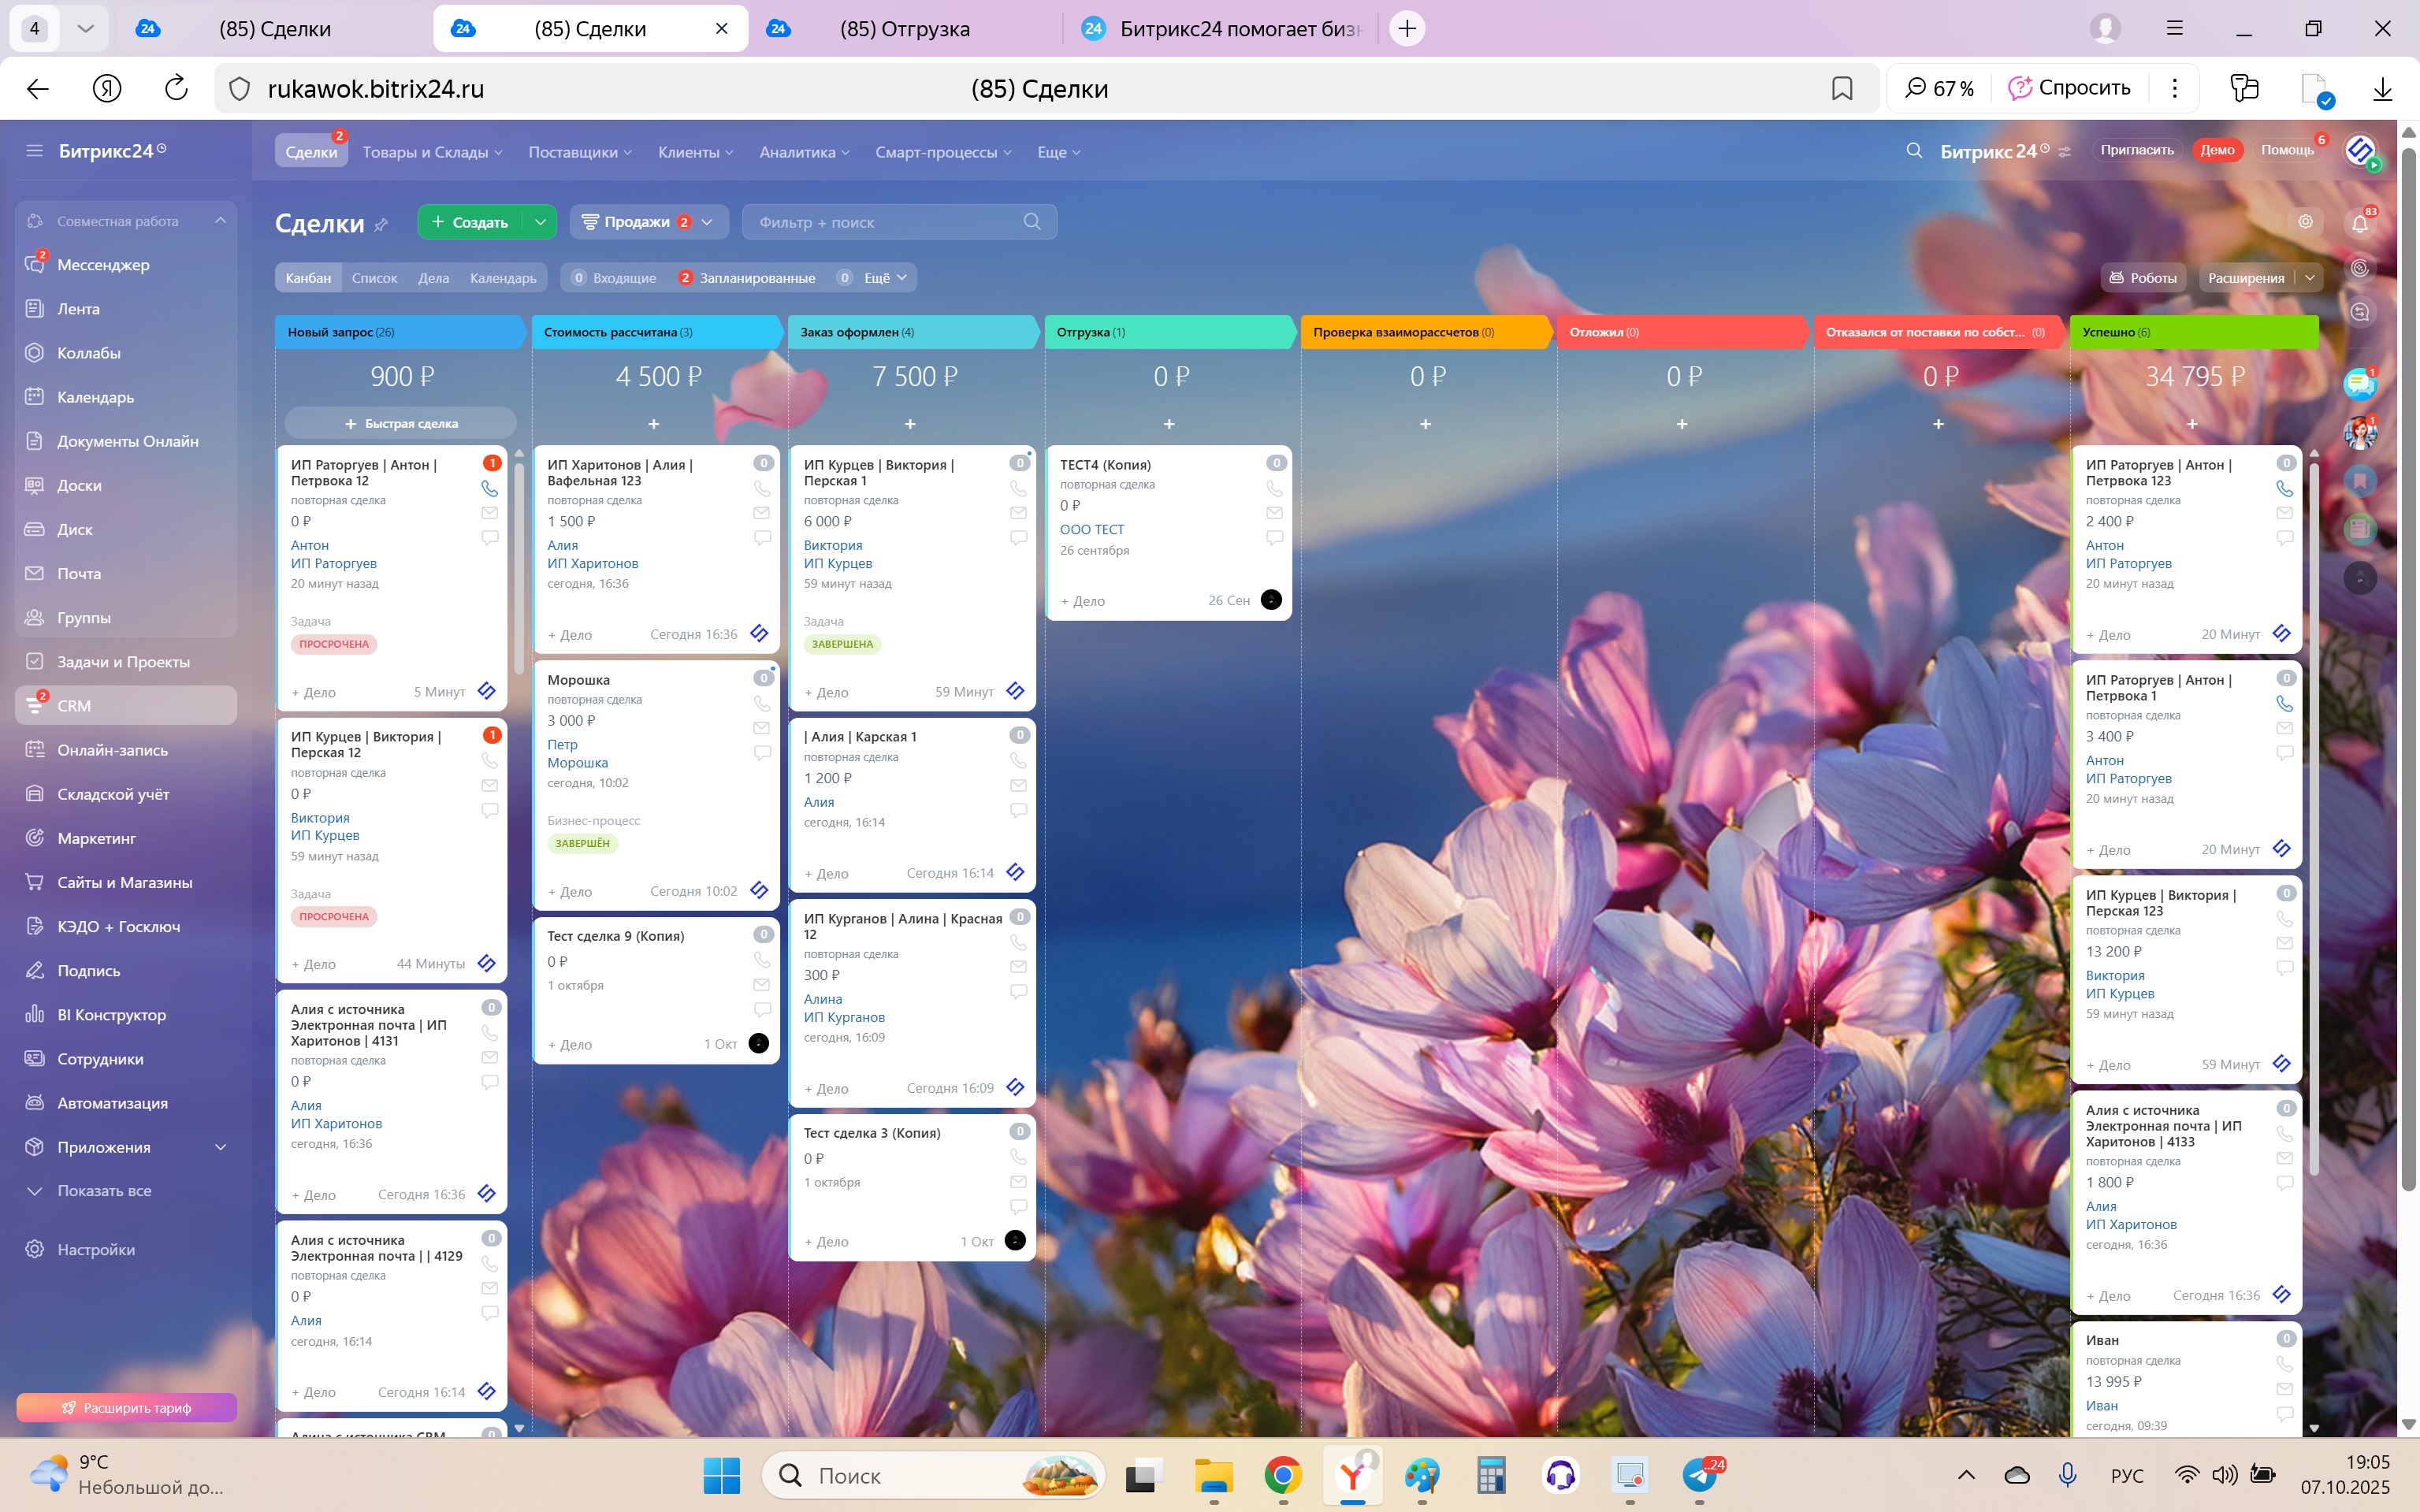Screen dimensions: 2420x1512
Task: Click the notifications bell icon
Action: [x=2359, y=223]
